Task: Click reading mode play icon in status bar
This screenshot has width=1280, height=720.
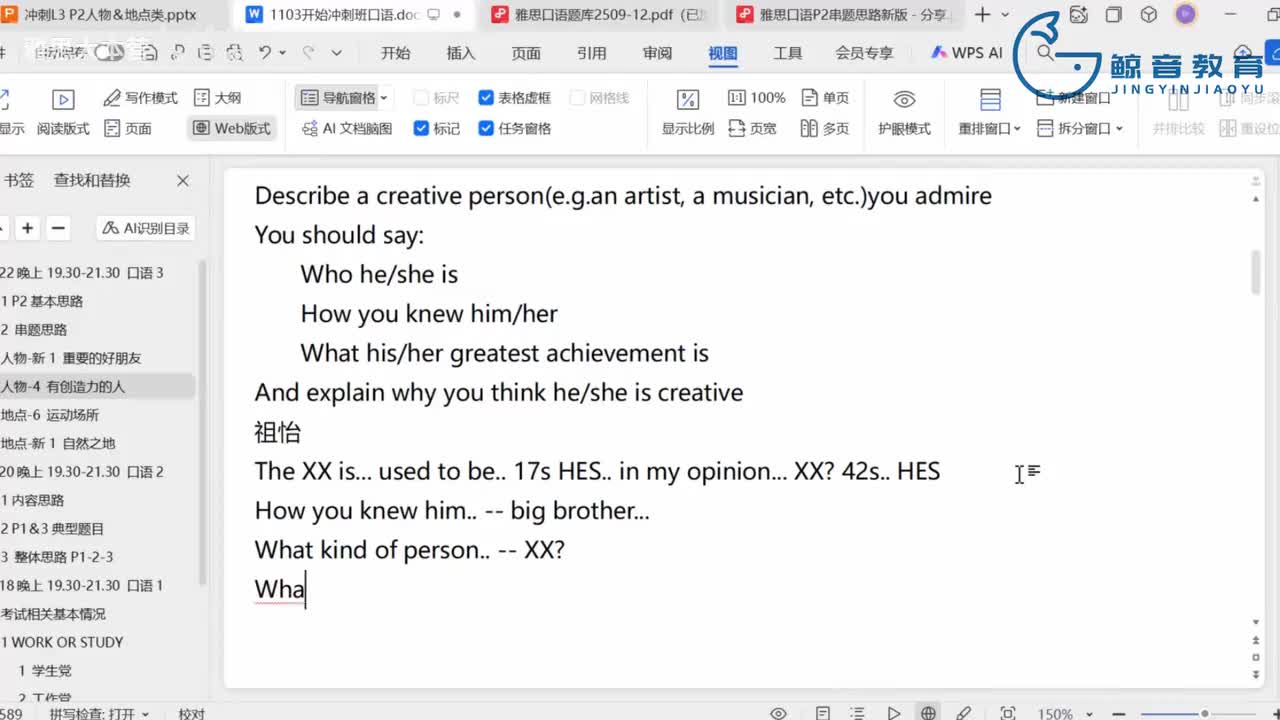Action: (893, 713)
